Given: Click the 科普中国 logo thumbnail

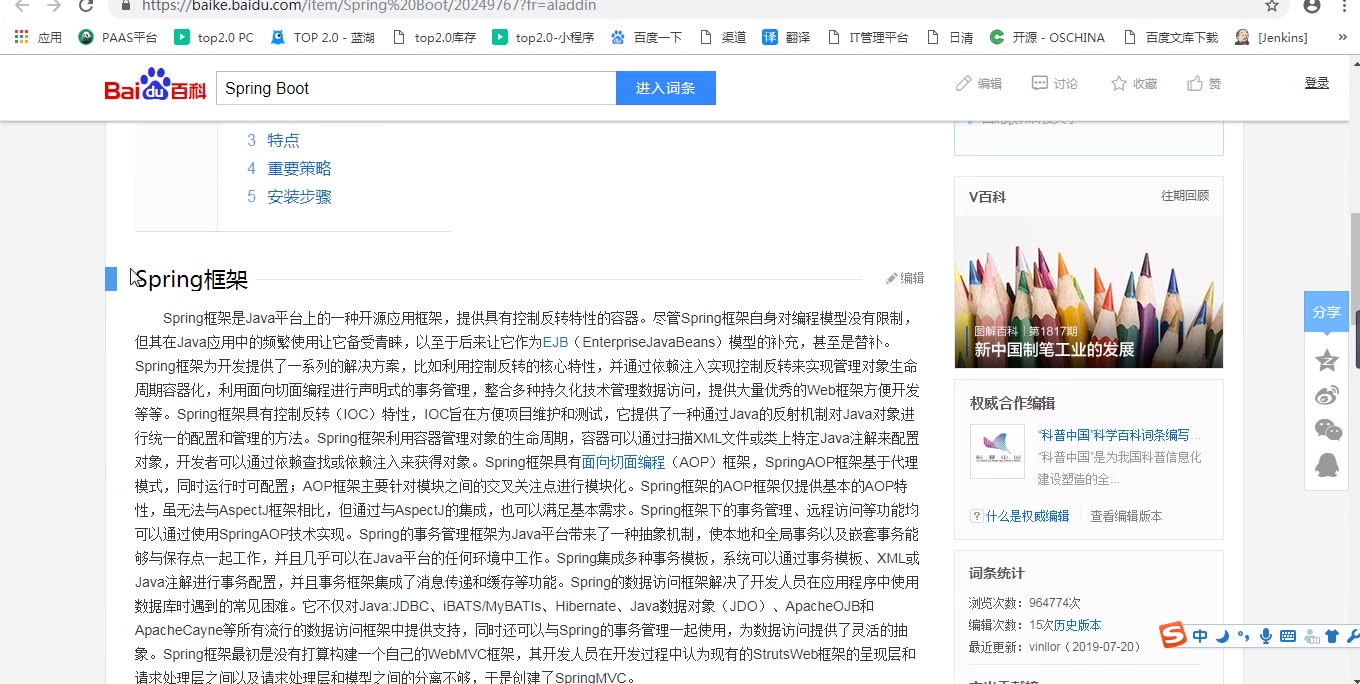Looking at the screenshot, I should click(997, 451).
